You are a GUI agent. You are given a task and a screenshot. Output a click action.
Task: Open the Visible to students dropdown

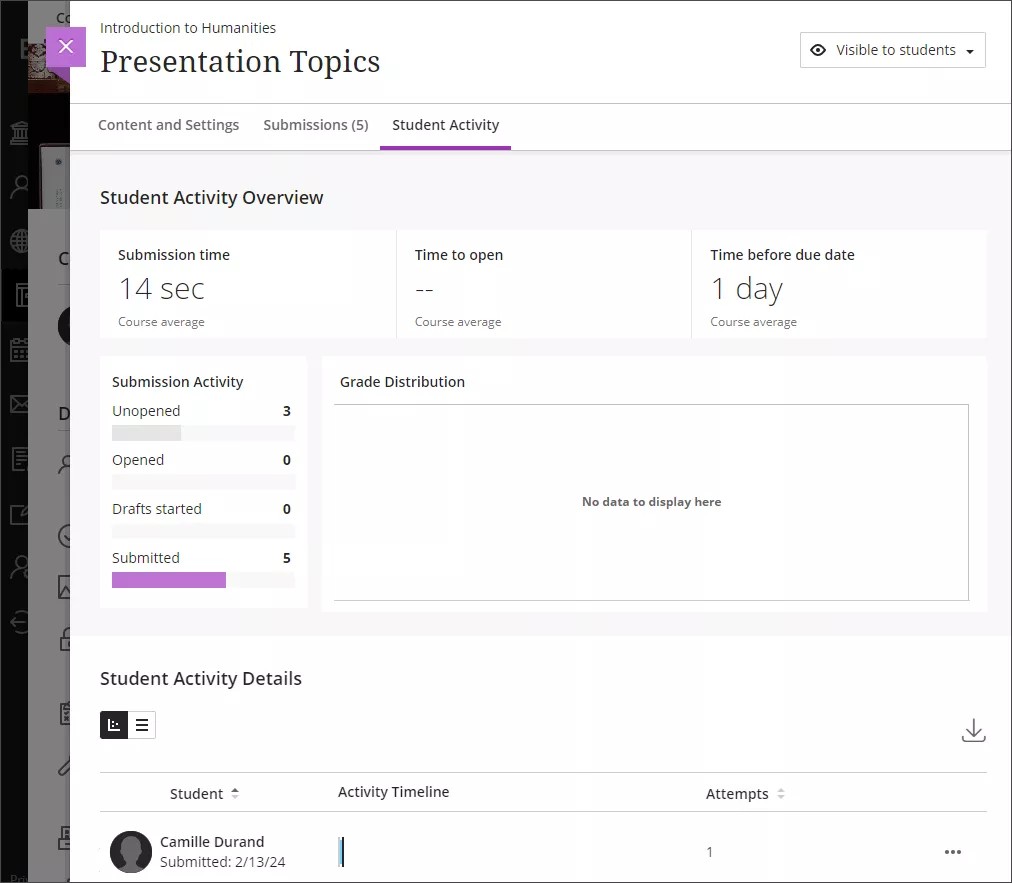[x=892, y=49]
